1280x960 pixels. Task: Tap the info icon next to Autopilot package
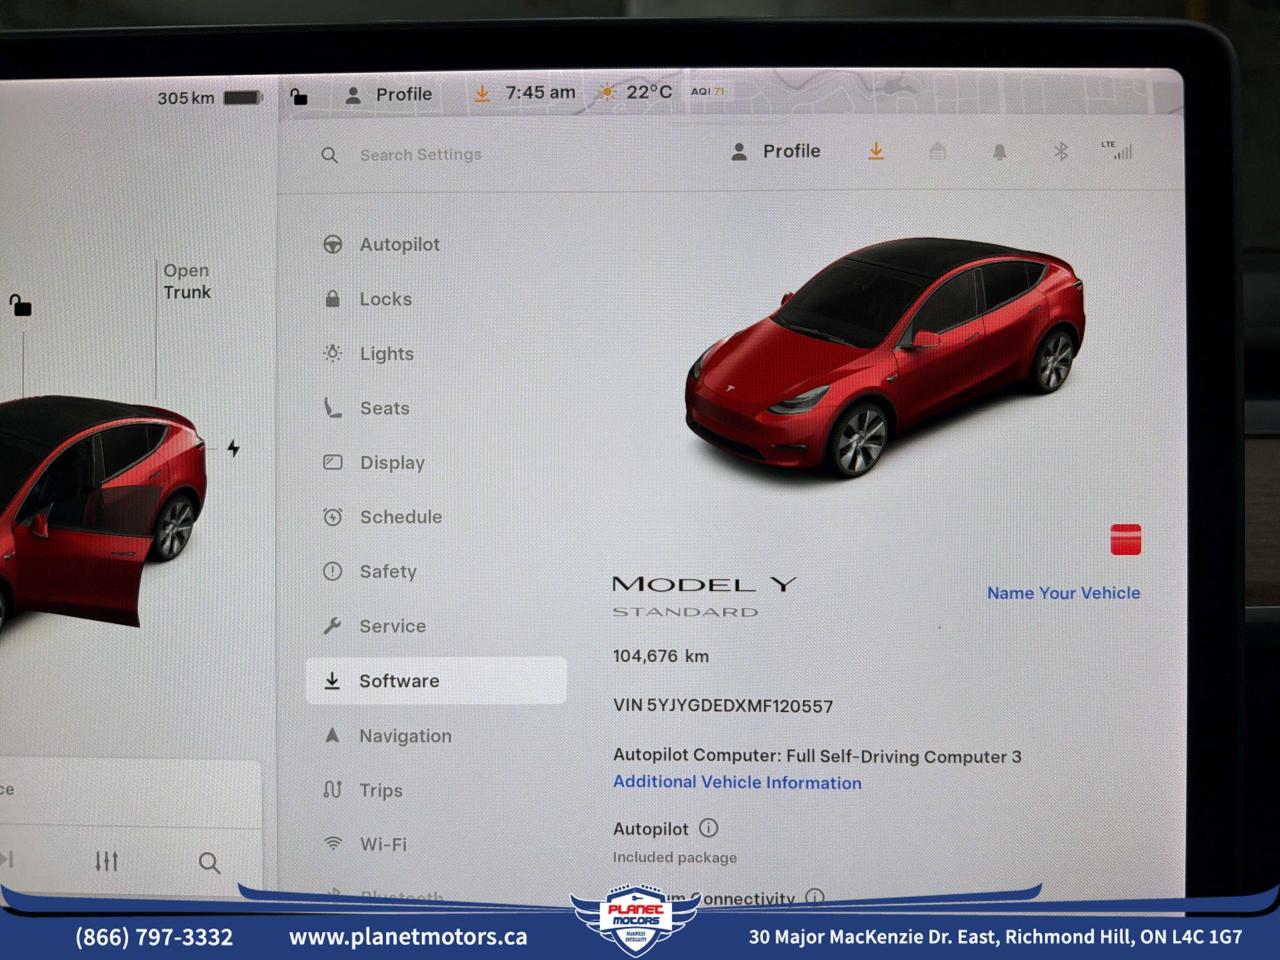tap(710, 829)
